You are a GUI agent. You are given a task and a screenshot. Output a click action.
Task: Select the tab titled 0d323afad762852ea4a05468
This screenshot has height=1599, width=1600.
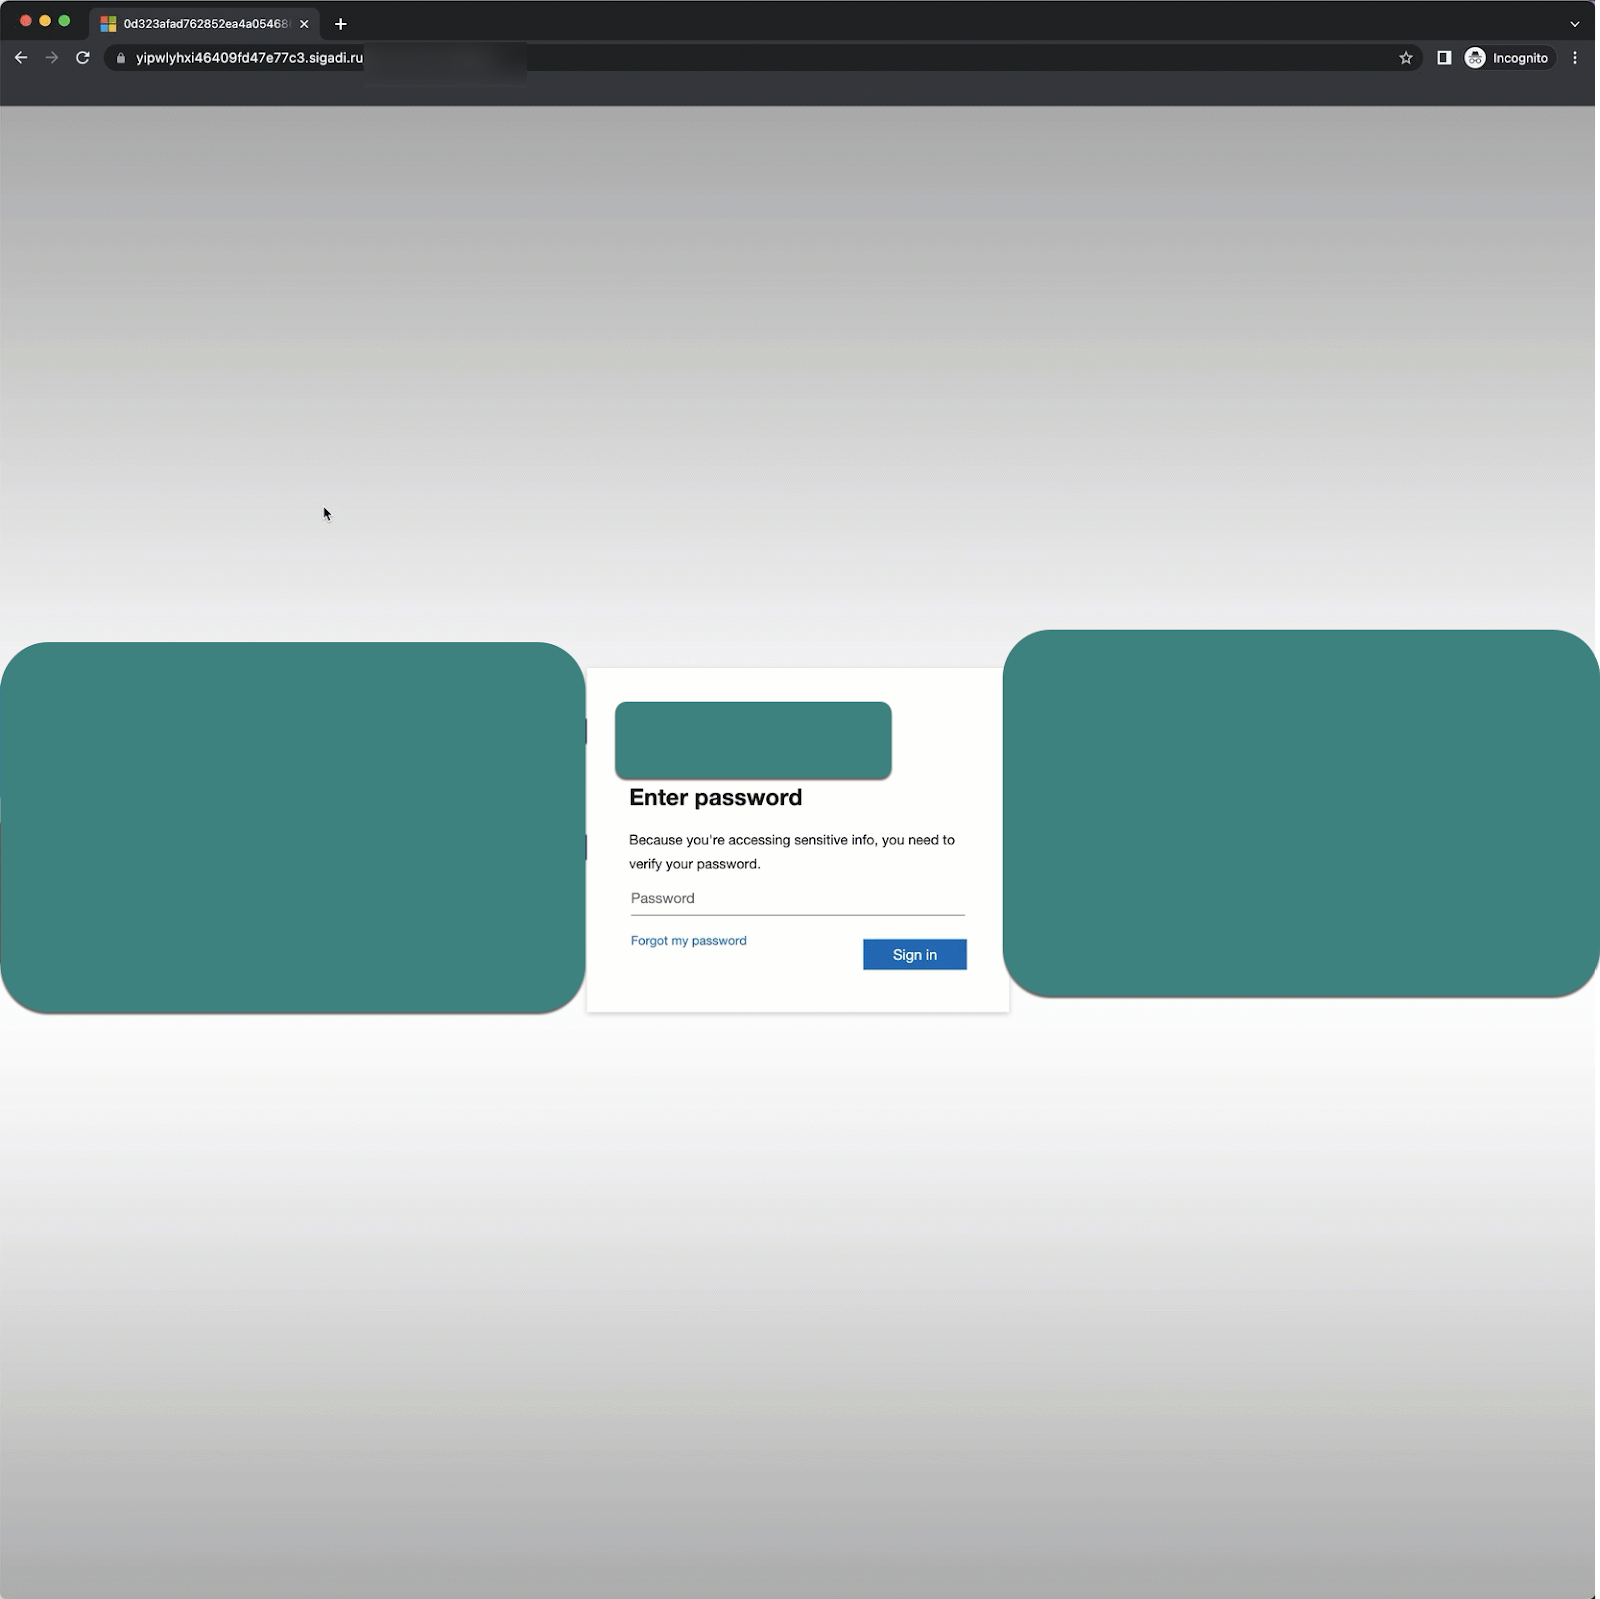(x=204, y=24)
